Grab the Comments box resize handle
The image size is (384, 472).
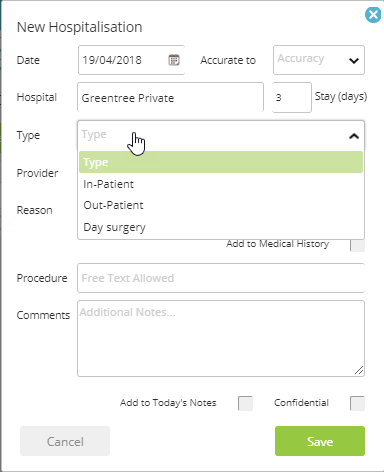click(x=359, y=370)
